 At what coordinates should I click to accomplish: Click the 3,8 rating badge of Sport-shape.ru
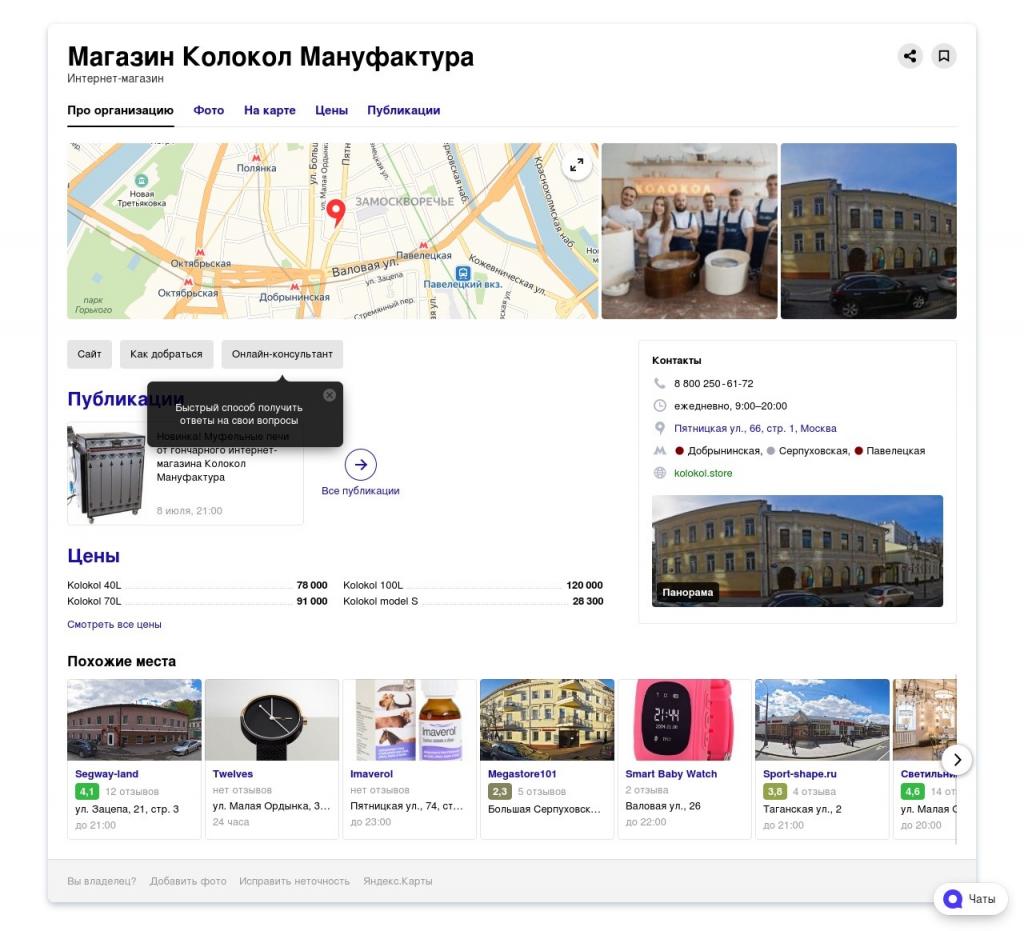tap(775, 791)
